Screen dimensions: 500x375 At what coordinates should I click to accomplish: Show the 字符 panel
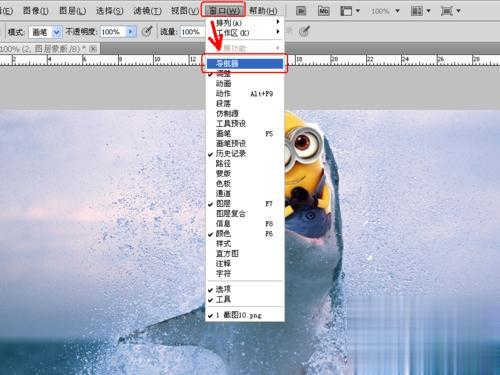click(x=245, y=274)
